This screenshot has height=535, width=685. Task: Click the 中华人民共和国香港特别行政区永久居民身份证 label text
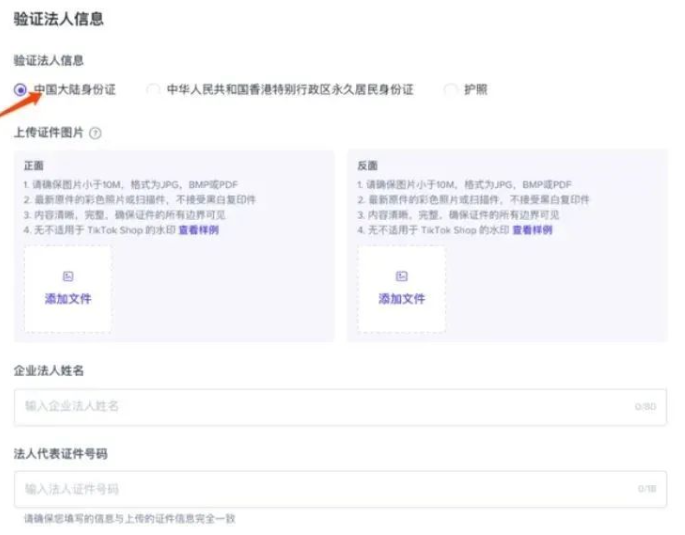(290, 90)
